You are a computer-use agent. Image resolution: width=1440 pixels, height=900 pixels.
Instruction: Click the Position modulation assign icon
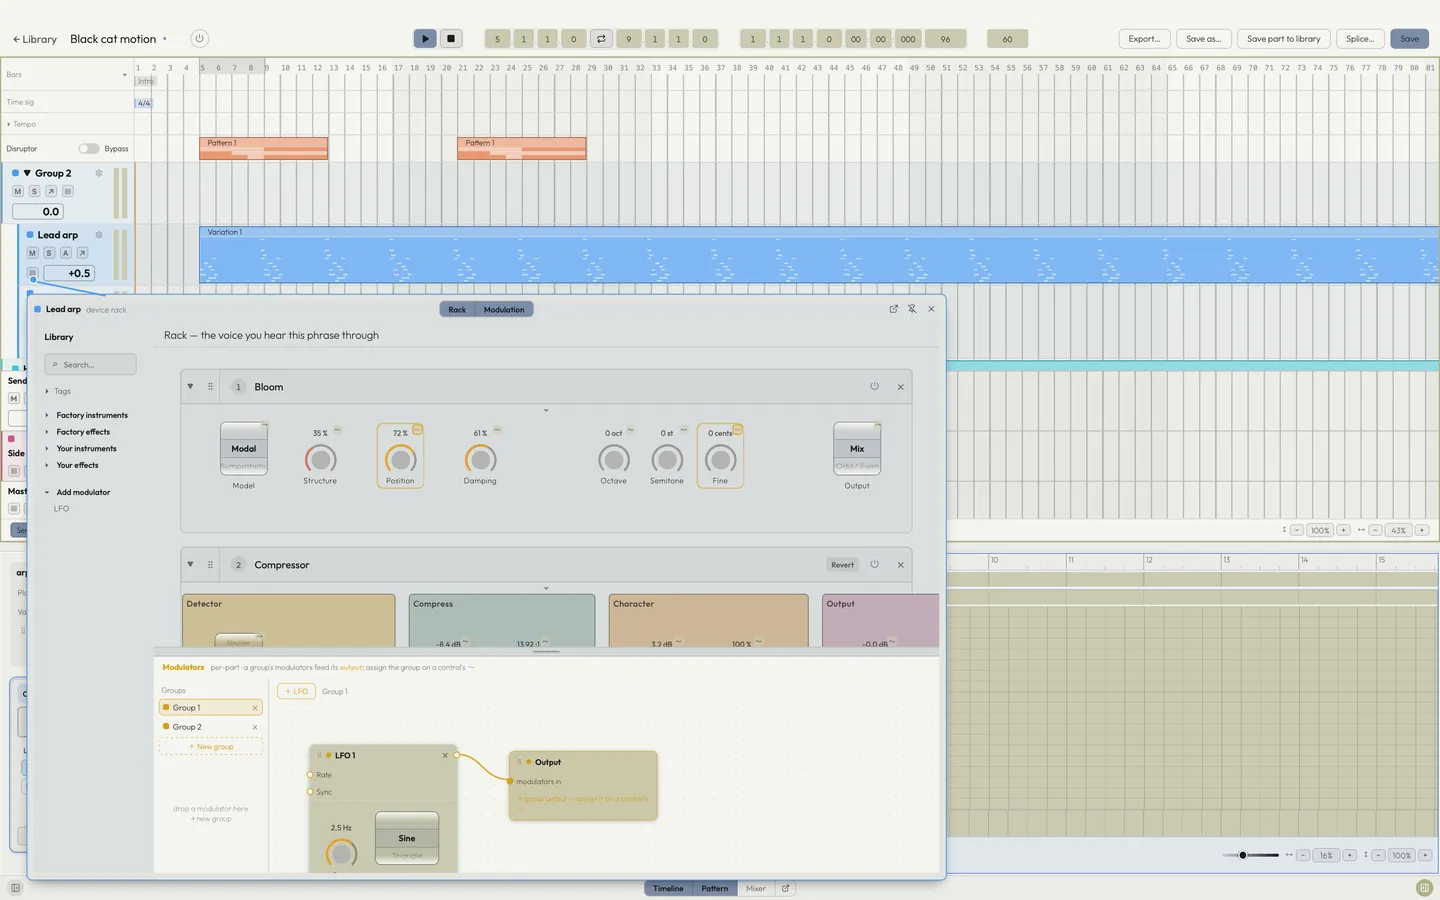(417, 430)
